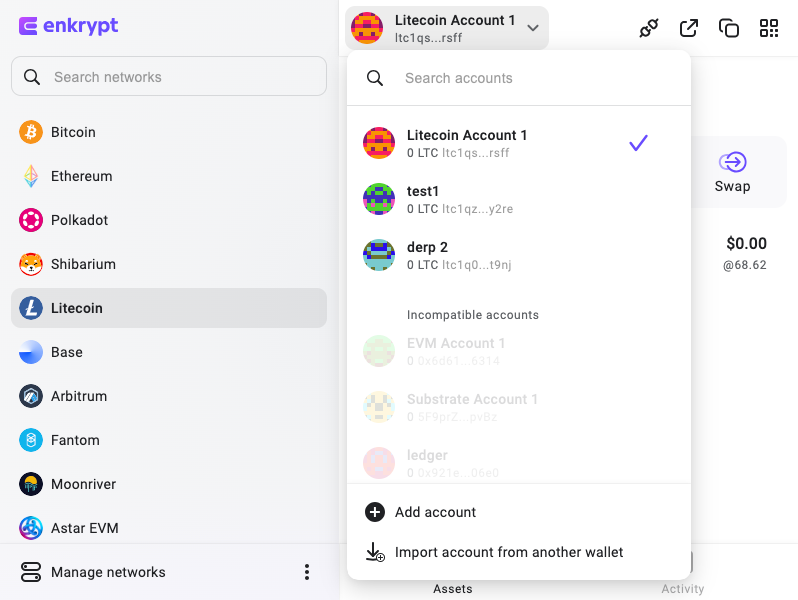Switch to the Arbitrum network
This screenshot has width=798, height=600.
tap(169, 396)
